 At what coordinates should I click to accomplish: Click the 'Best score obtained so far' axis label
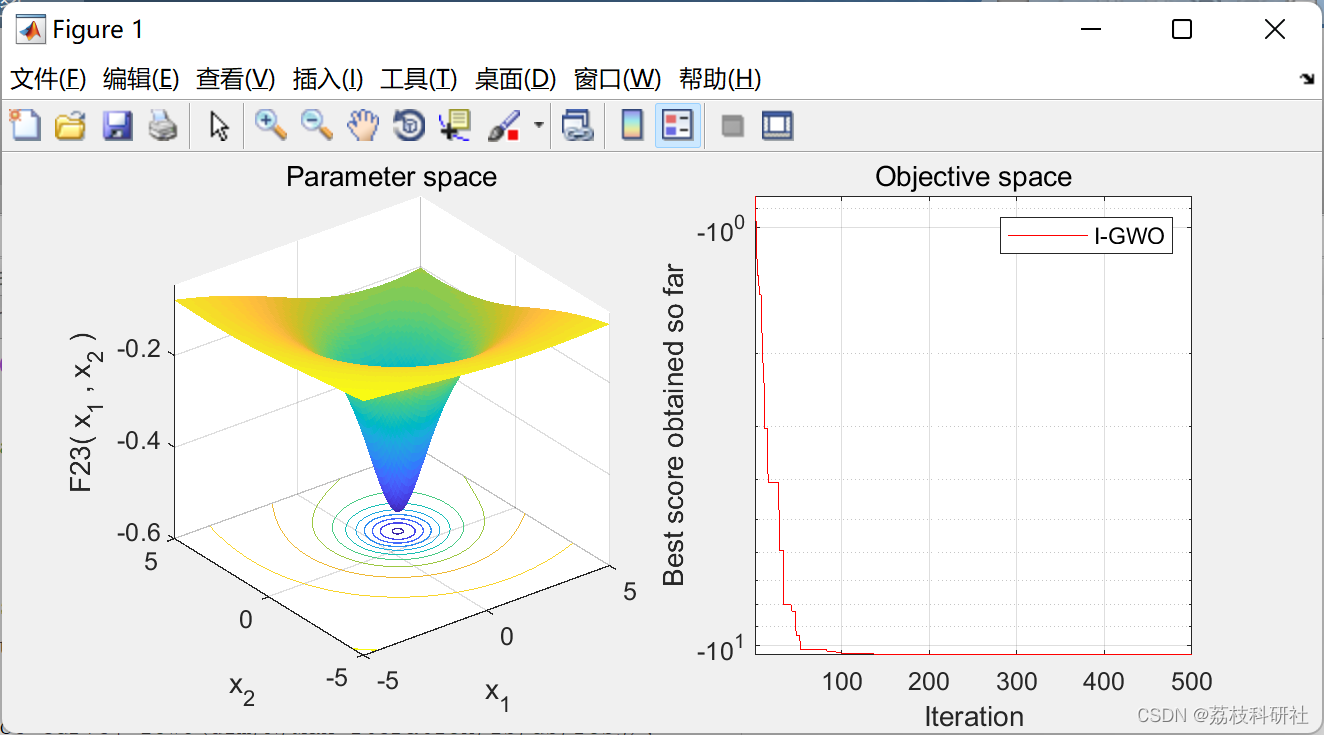click(x=675, y=424)
